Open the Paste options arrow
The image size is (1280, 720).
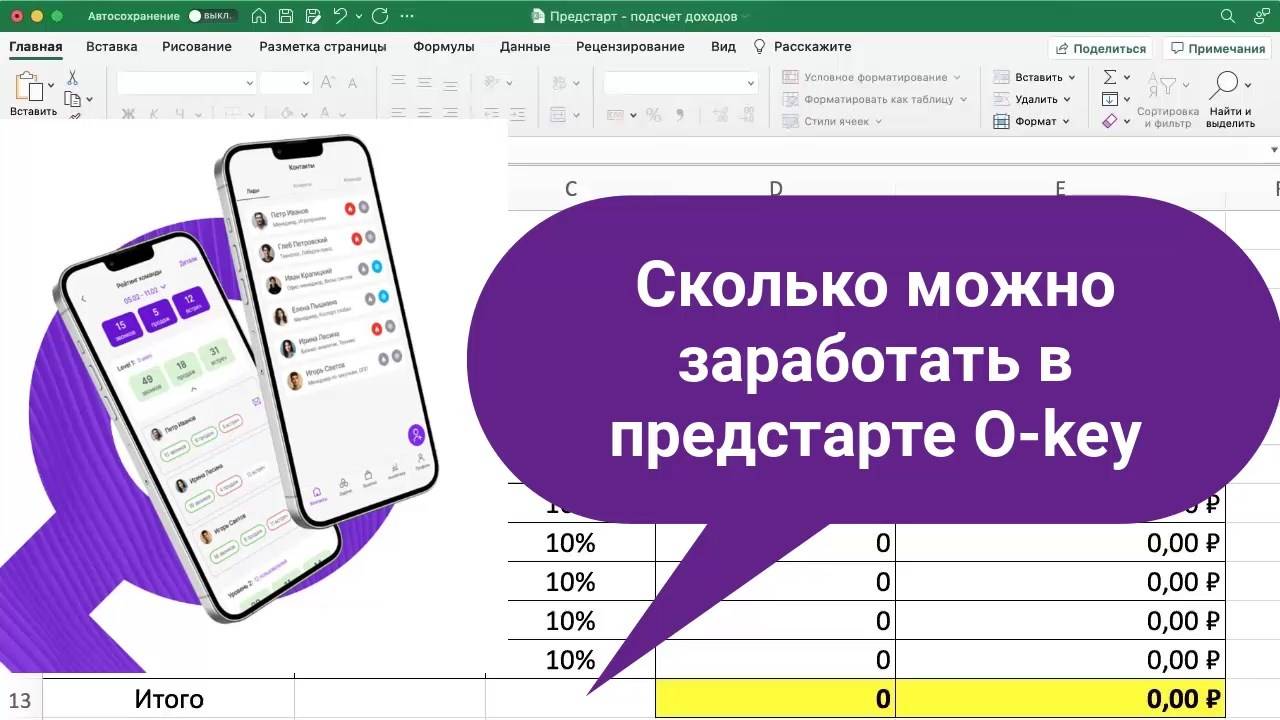[51, 85]
